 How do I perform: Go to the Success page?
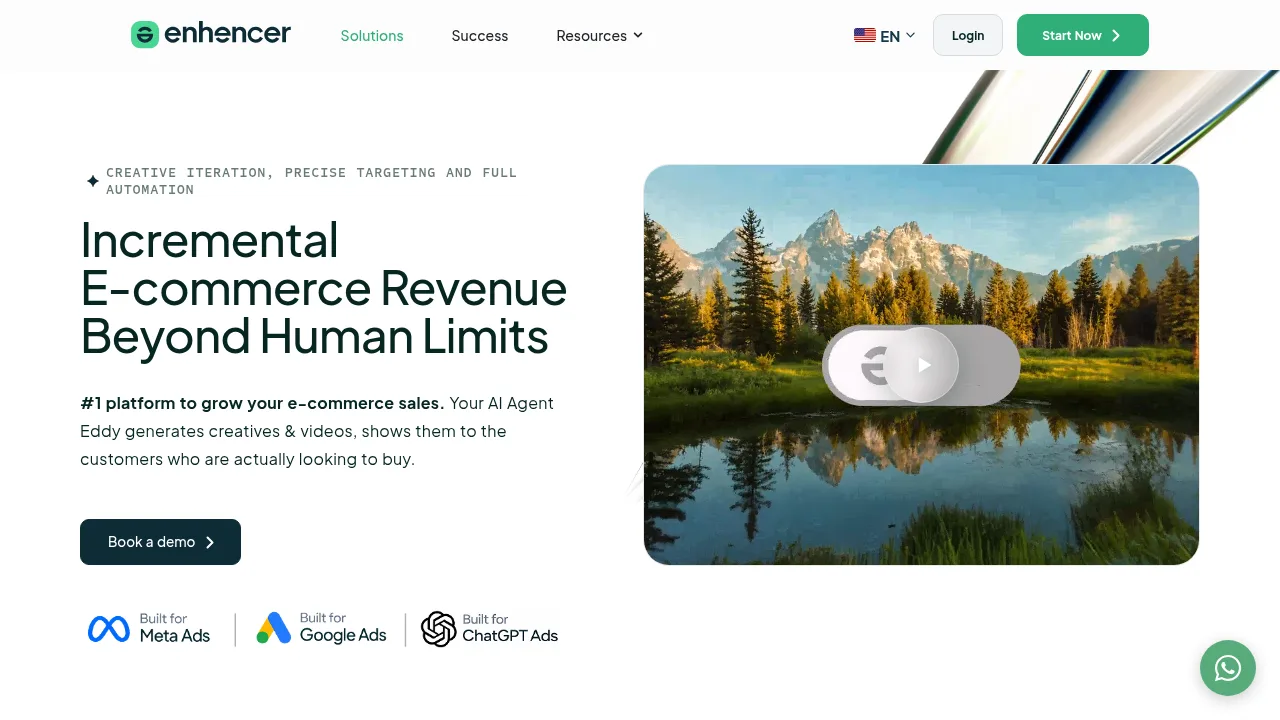[x=480, y=36]
